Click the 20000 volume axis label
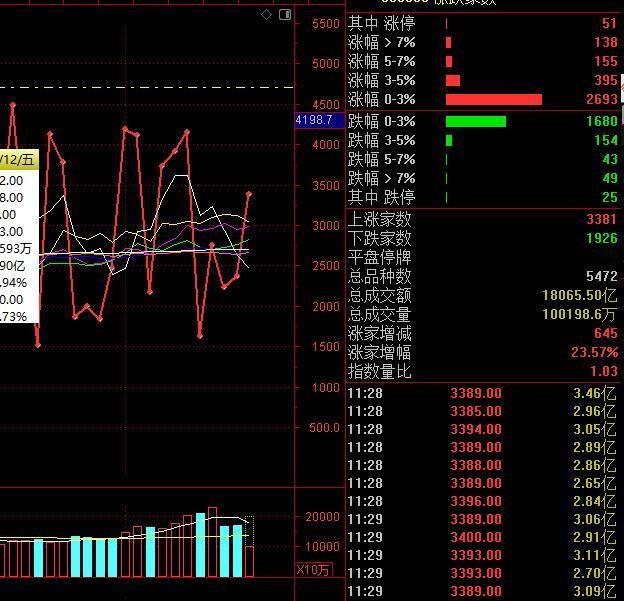 (x=322, y=517)
